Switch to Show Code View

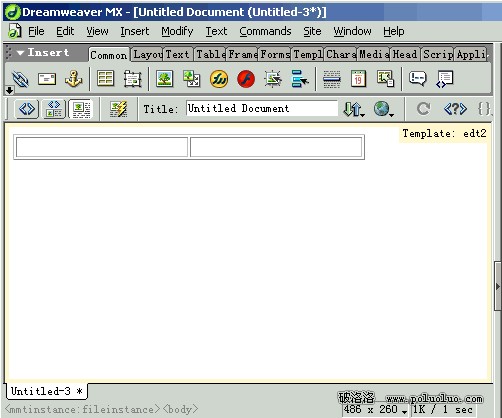pyautogui.click(x=27, y=109)
